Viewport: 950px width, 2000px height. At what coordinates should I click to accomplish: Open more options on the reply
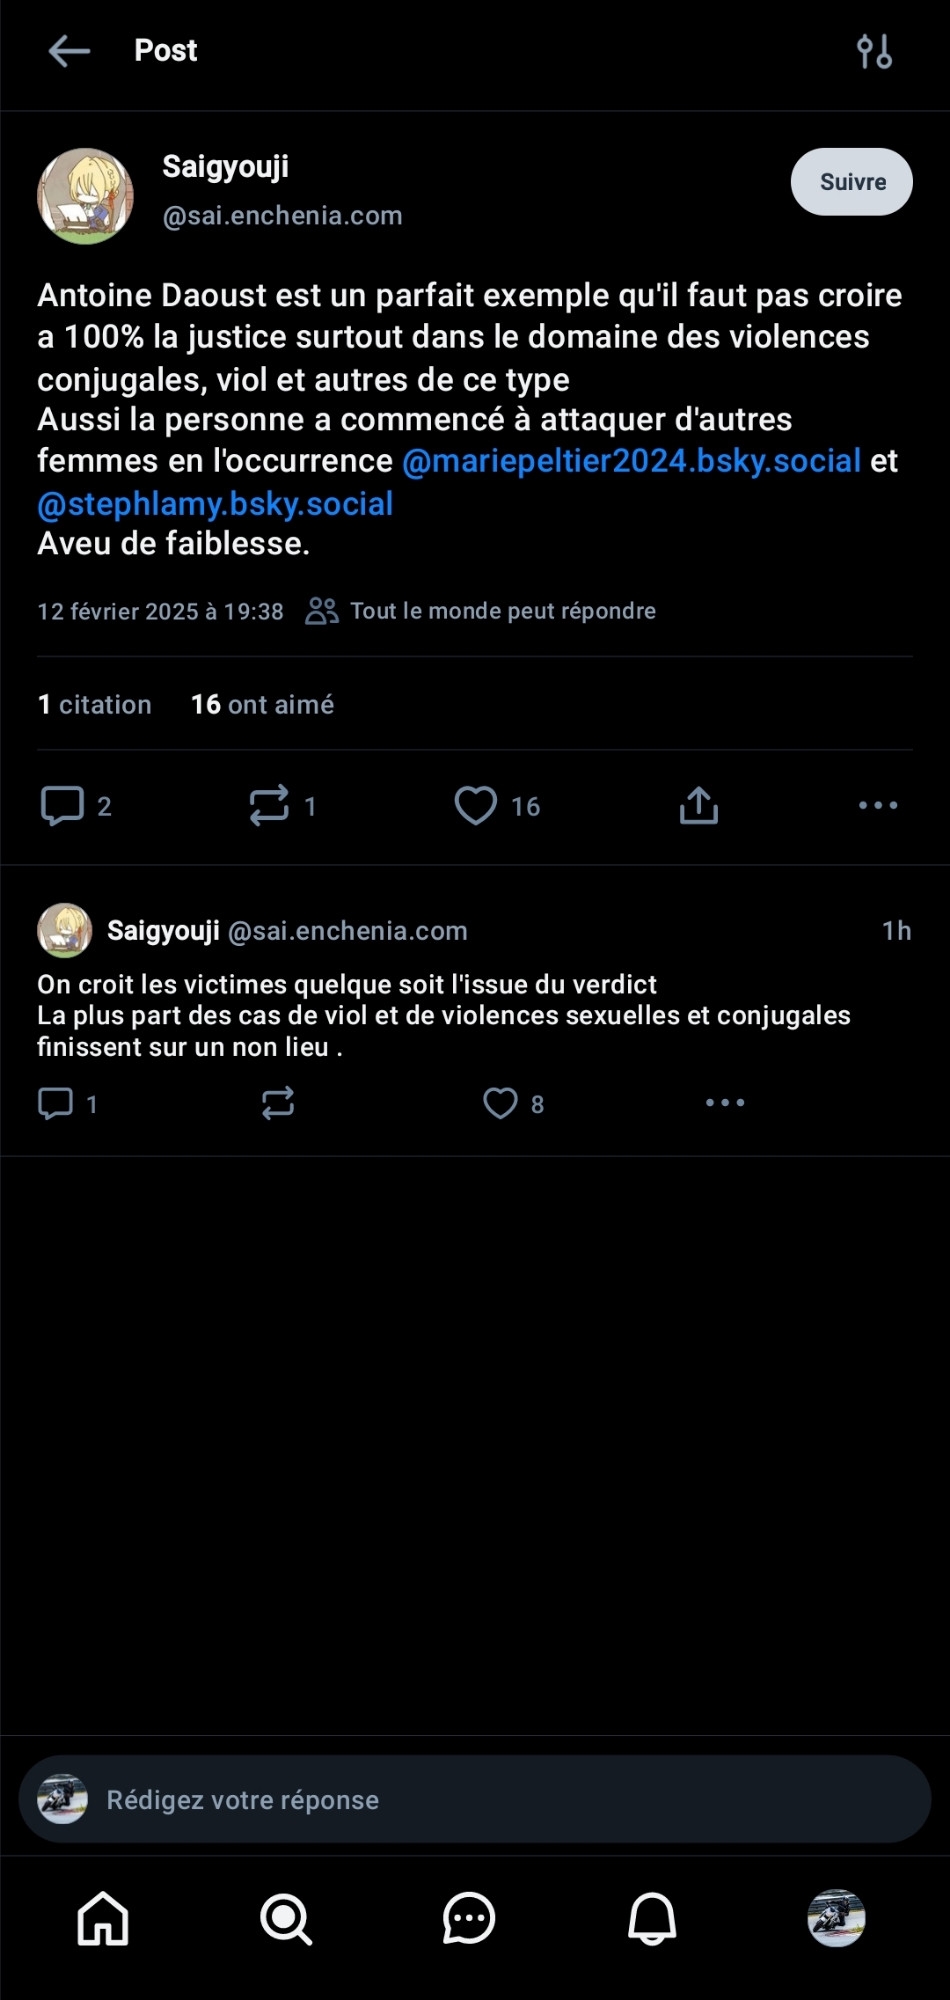click(x=725, y=1103)
